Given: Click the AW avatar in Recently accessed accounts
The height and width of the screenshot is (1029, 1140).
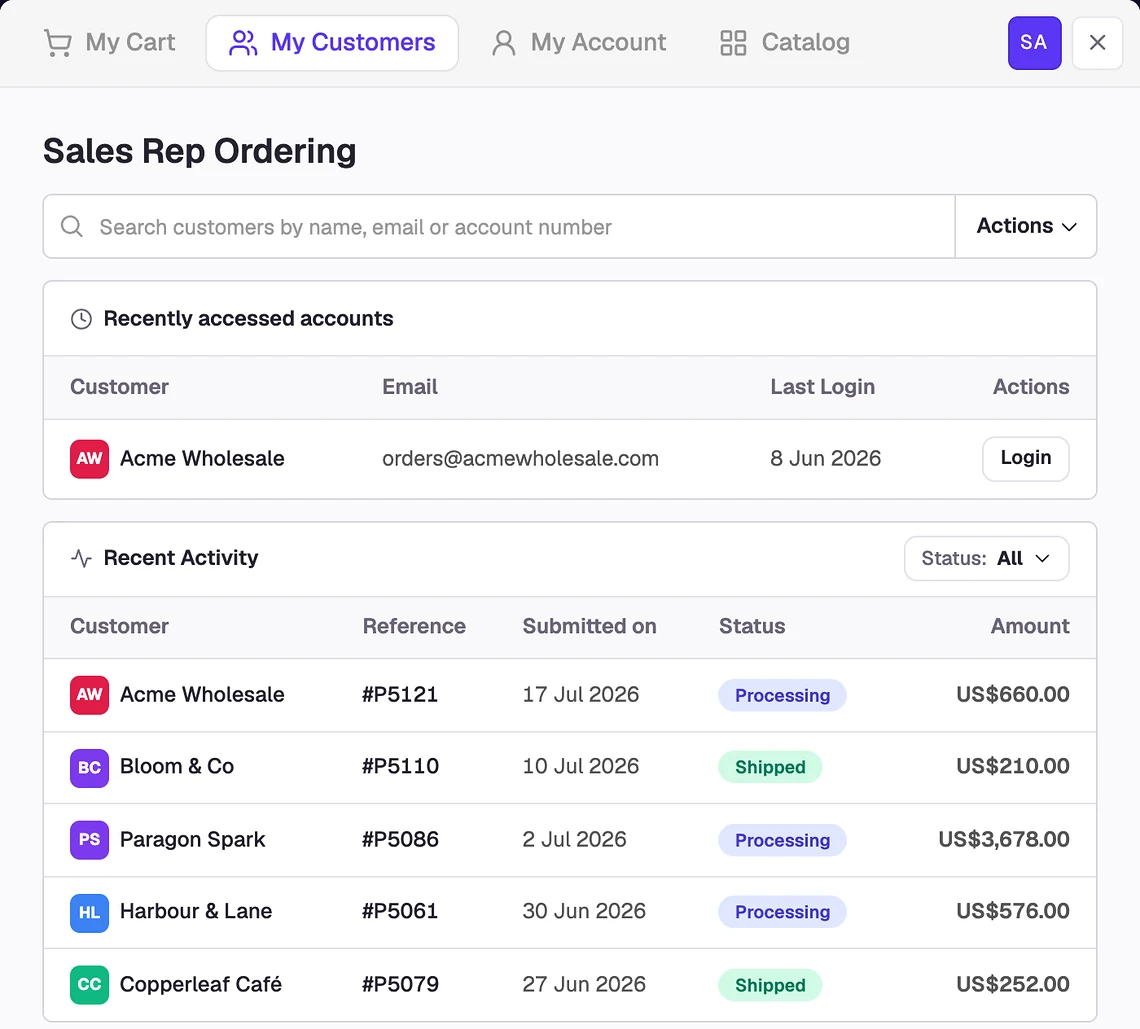Looking at the screenshot, I should click(x=89, y=459).
